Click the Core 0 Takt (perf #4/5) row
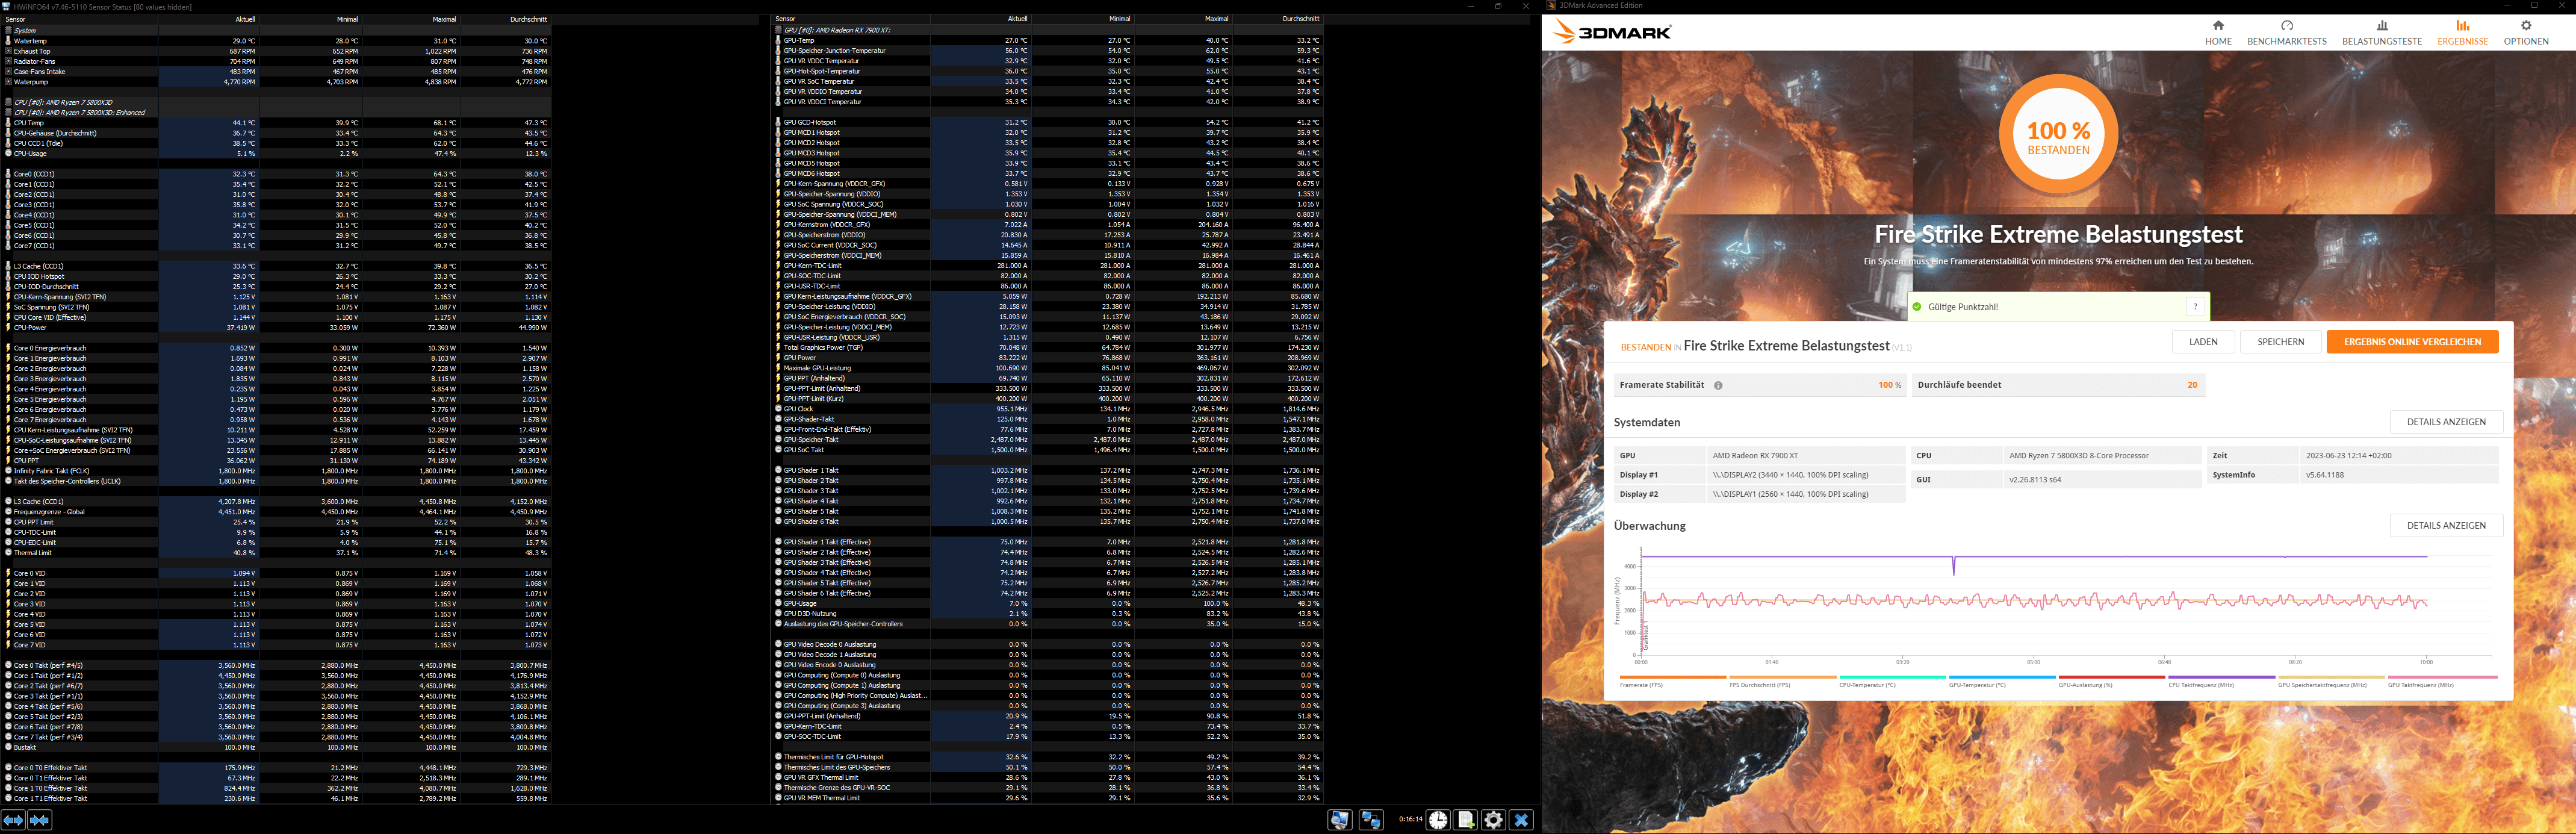 pos(277,665)
